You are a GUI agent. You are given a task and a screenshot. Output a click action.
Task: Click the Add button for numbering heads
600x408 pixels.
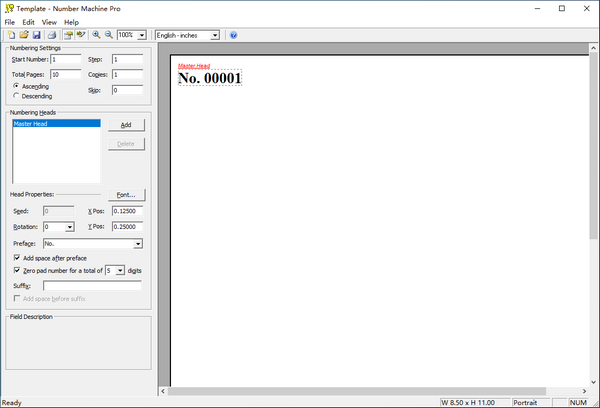coord(125,125)
